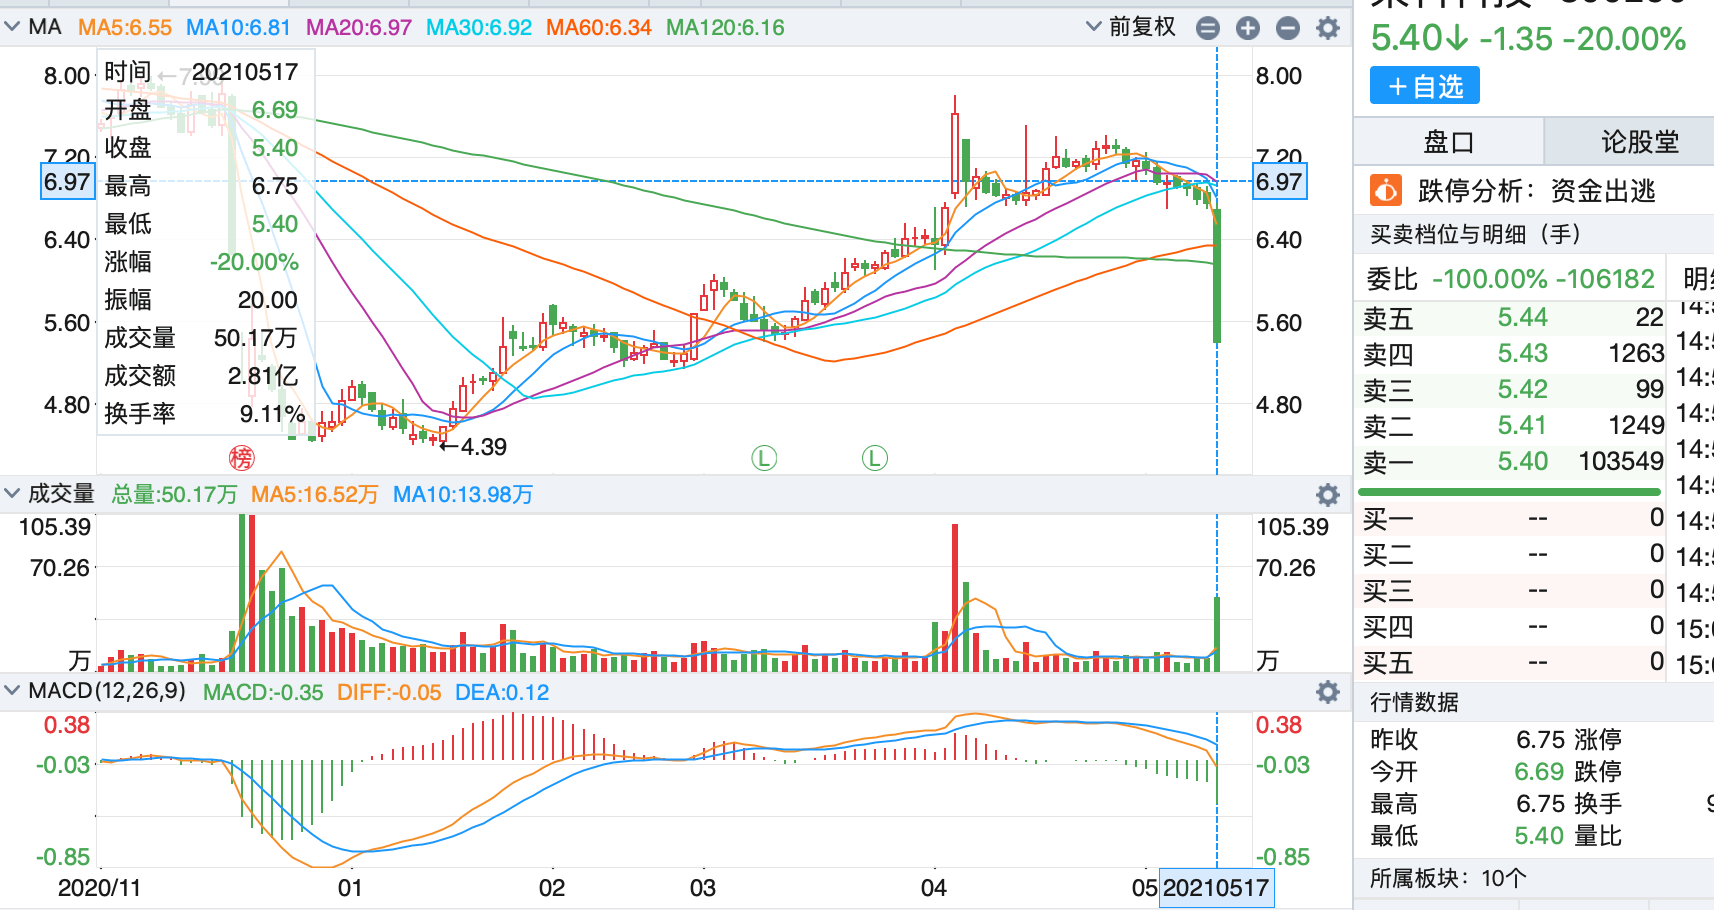1714x910 pixels.
Task: Switch to the 盘口 tab
Action: coord(1449,142)
